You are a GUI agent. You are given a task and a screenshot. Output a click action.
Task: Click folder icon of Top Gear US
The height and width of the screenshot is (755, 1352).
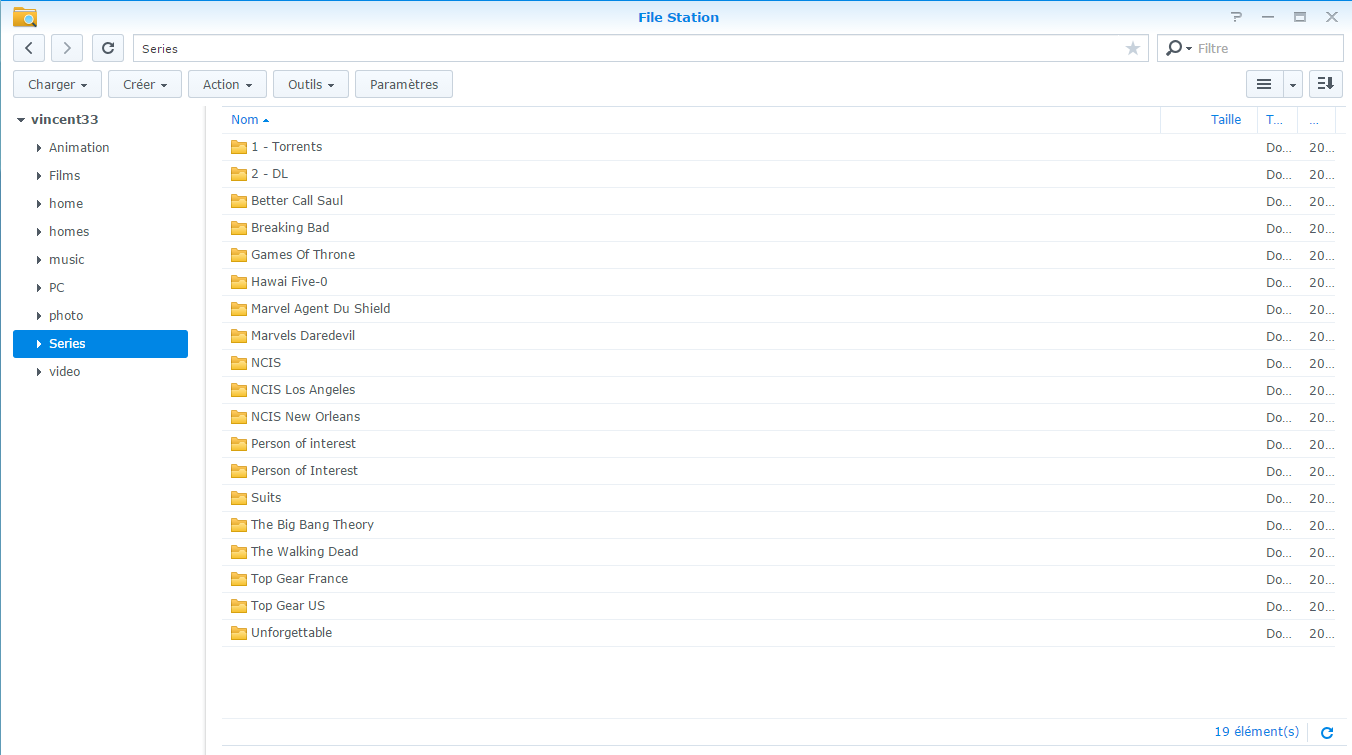tap(238, 606)
